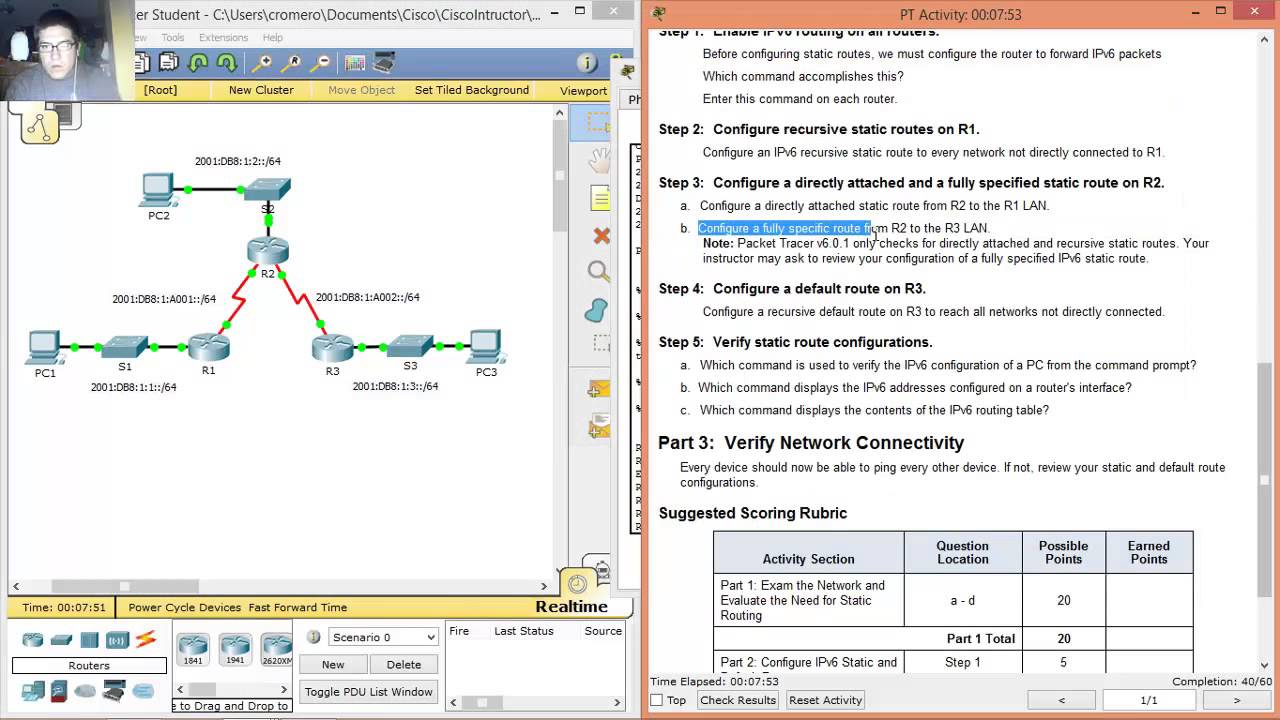Click PC3 in the topology

point(486,347)
